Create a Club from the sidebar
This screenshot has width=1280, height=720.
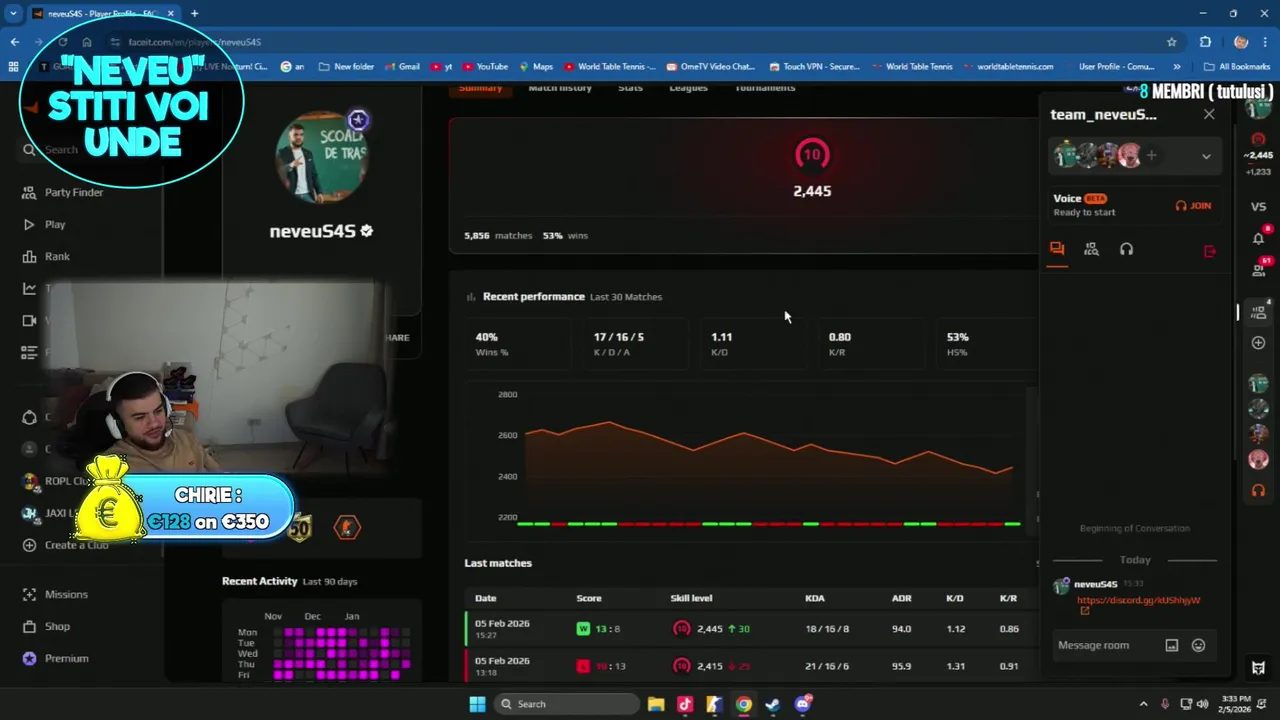point(64,545)
